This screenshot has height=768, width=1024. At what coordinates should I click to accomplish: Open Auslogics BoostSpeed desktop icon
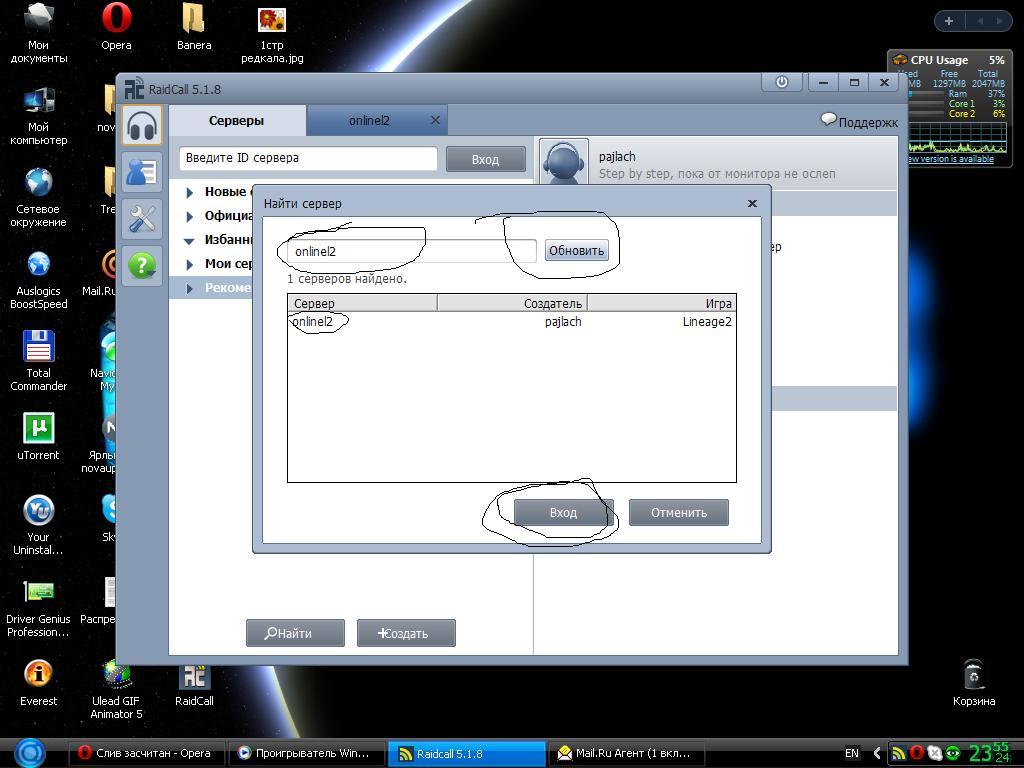click(x=39, y=280)
